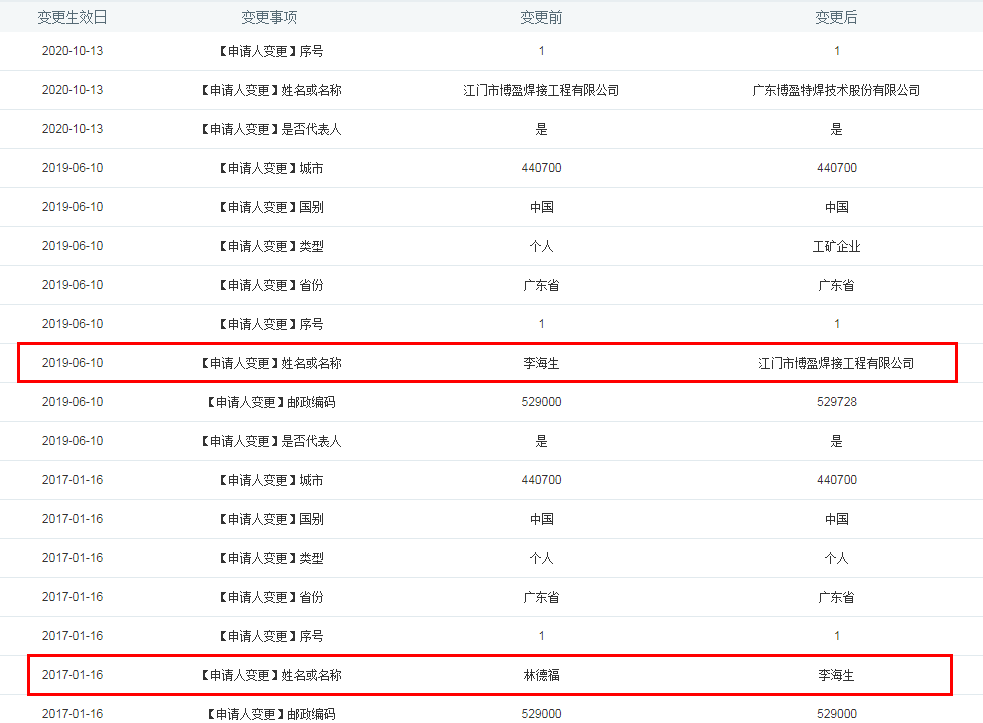This screenshot has height=723, width=983.
Task: Click the 2020-10-13 date in the 序号 row
Action: click(x=72, y=51)
